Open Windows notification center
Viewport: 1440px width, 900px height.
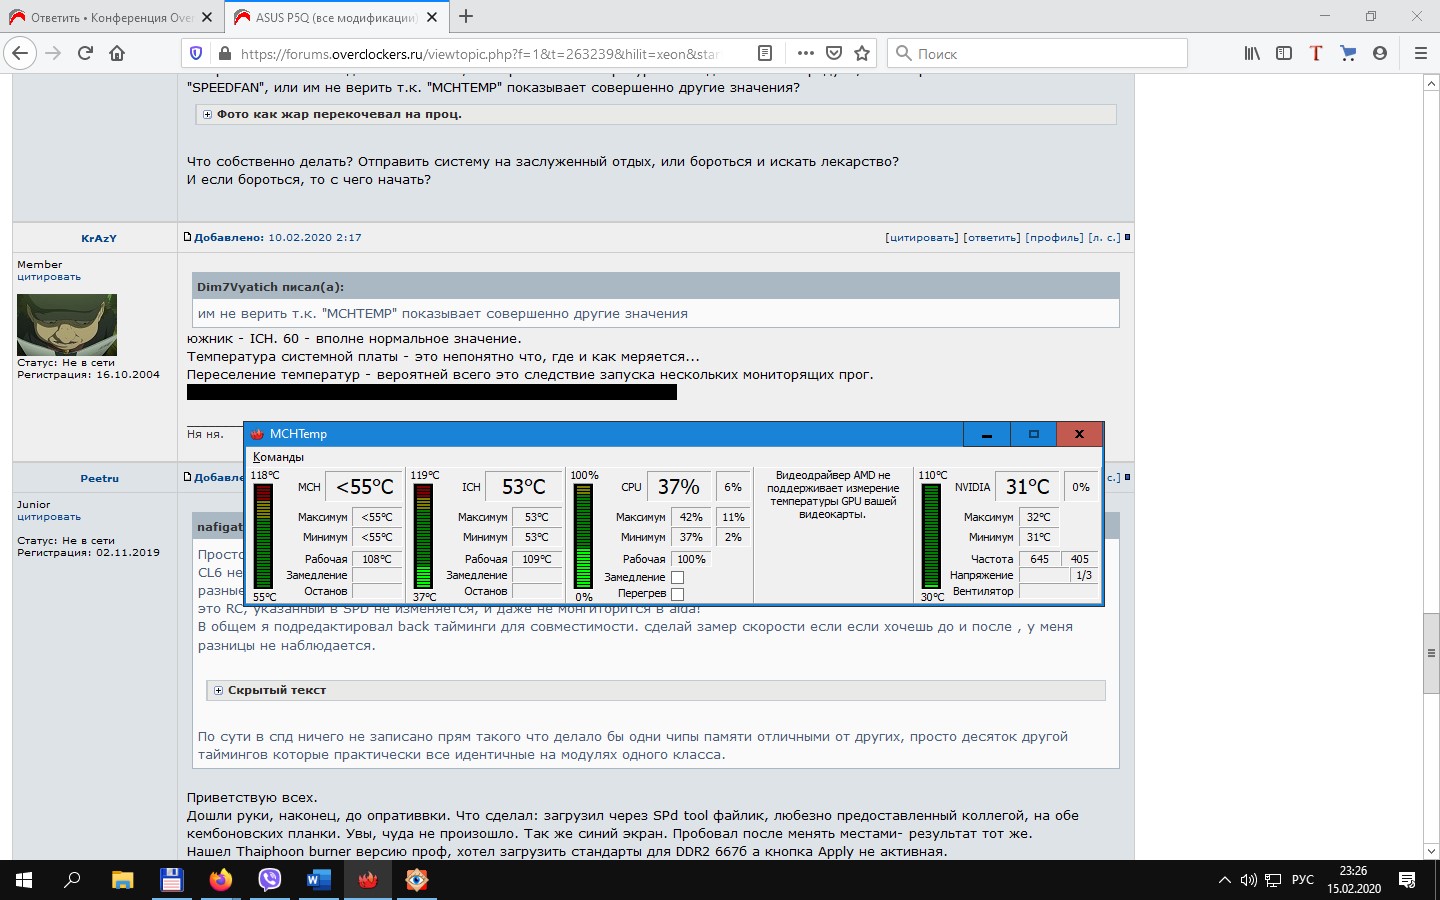pyautogui.click(x=1407, y=880)
